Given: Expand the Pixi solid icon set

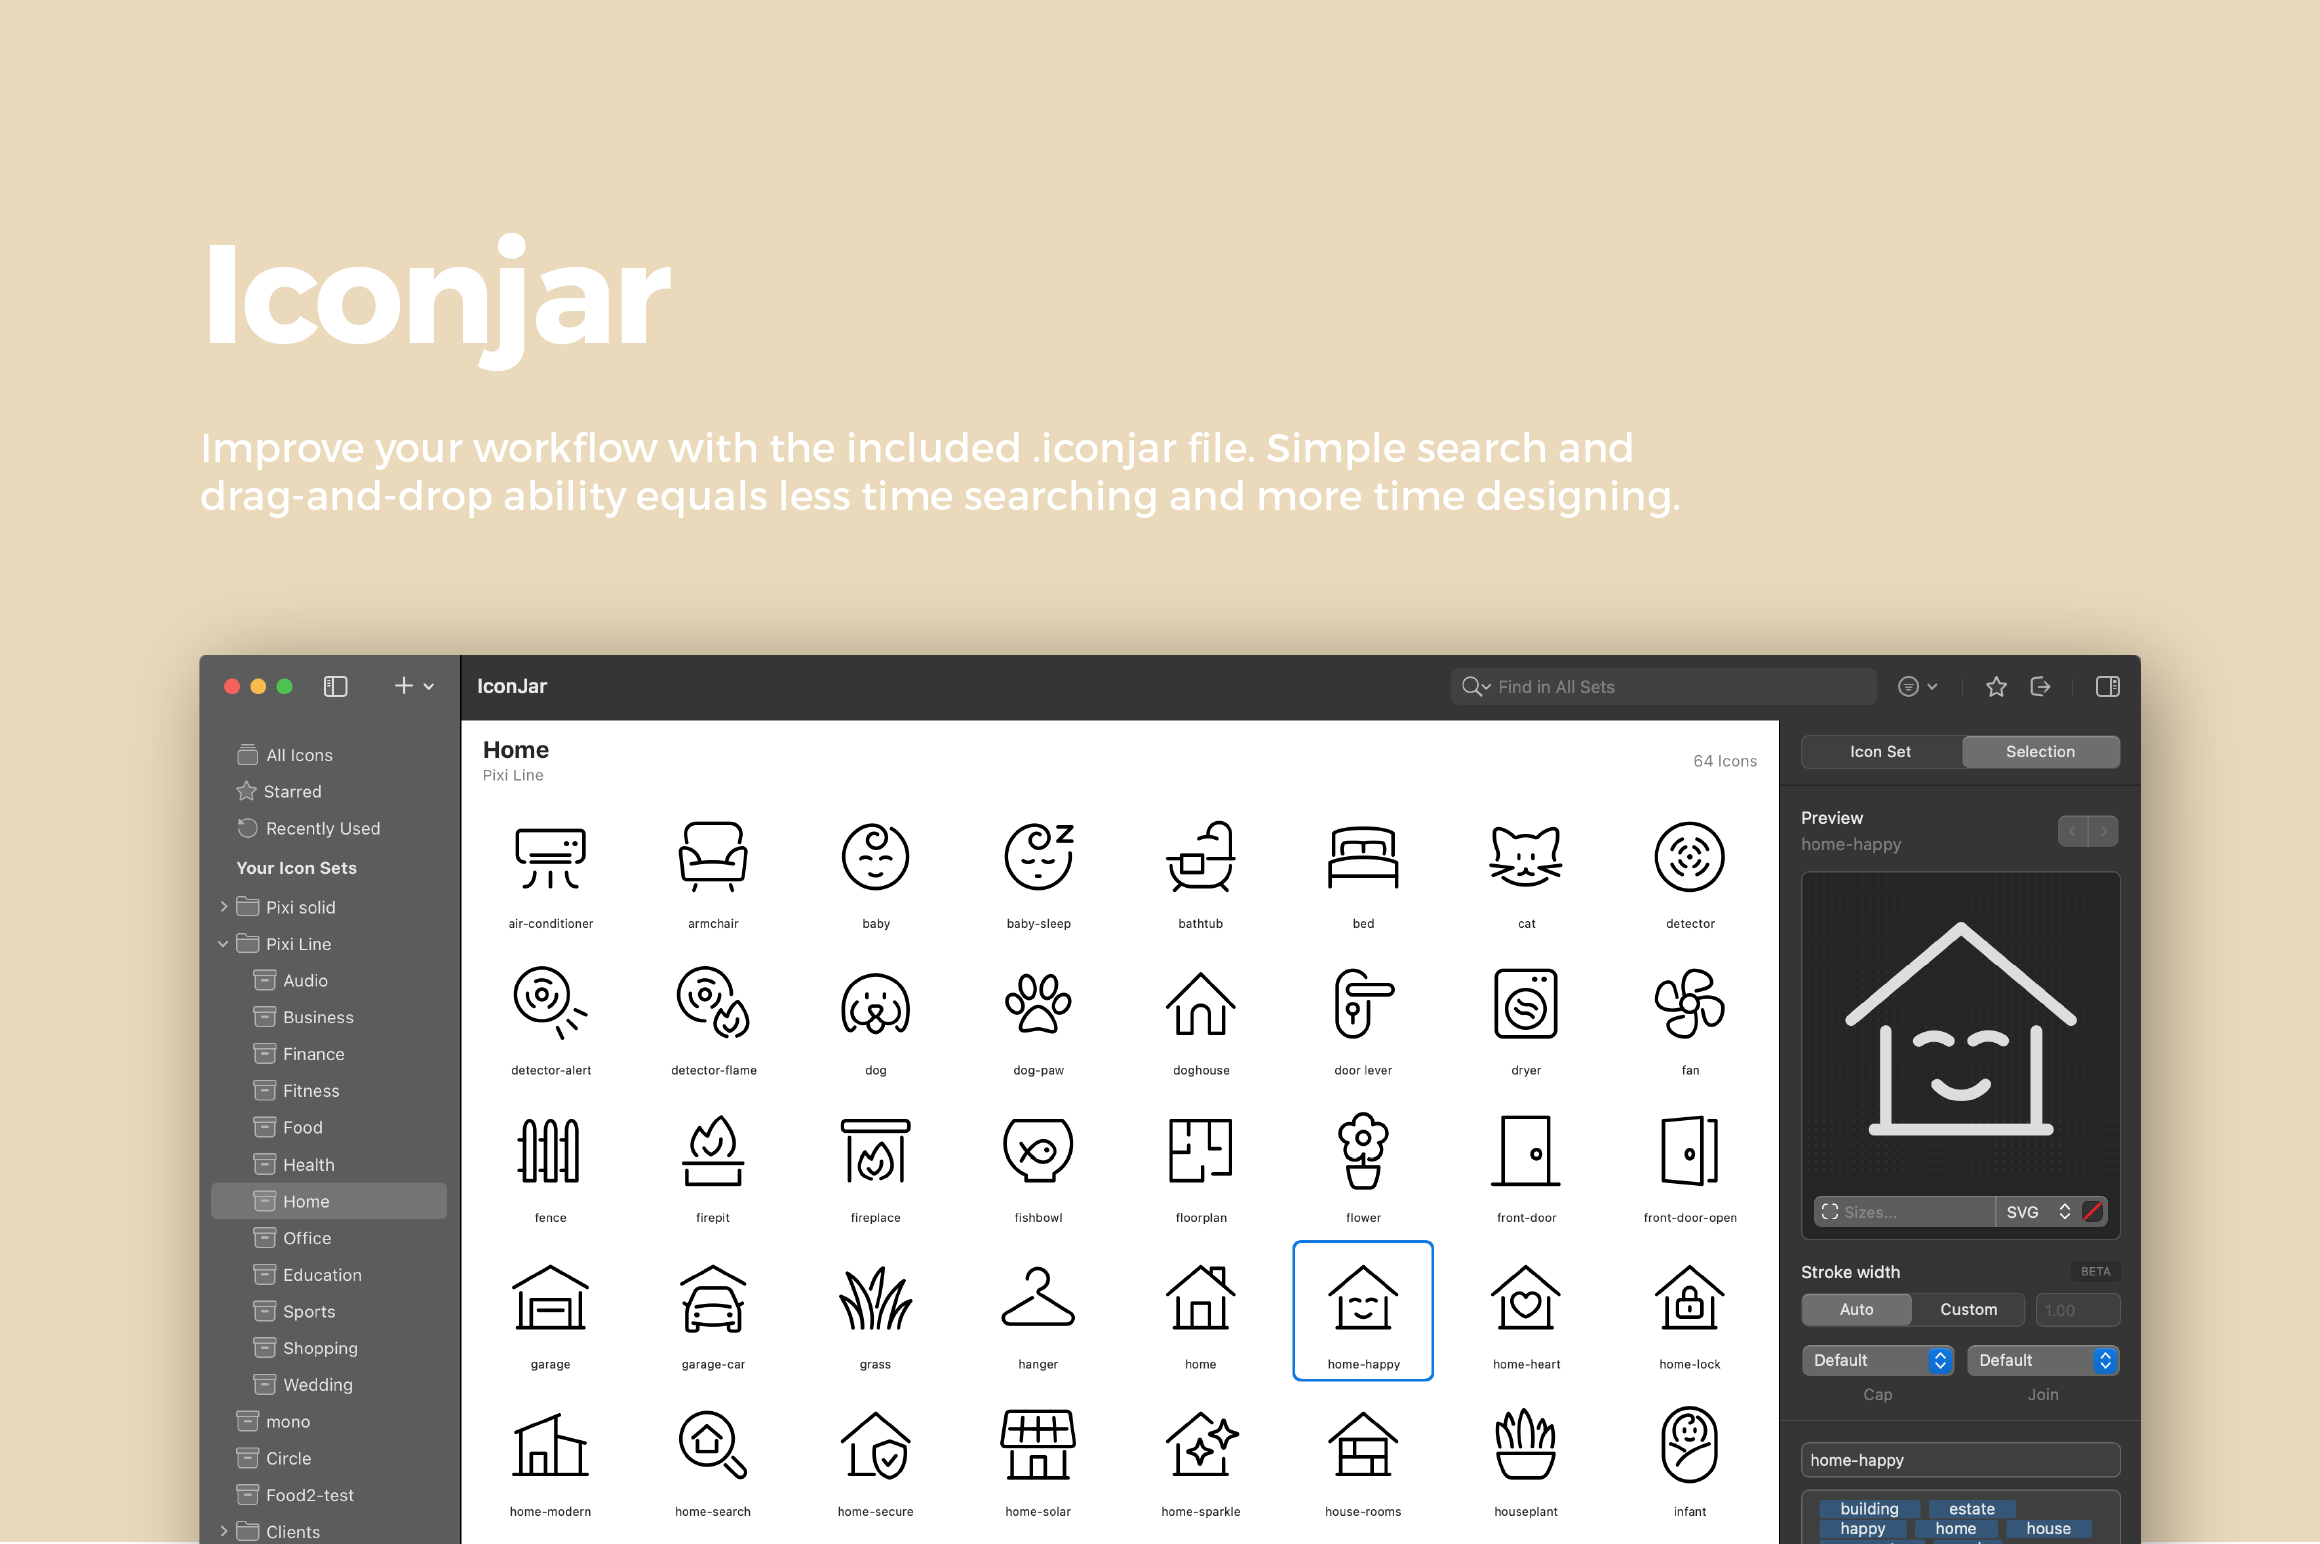Looking at the screenshot, I should (222, 907).
